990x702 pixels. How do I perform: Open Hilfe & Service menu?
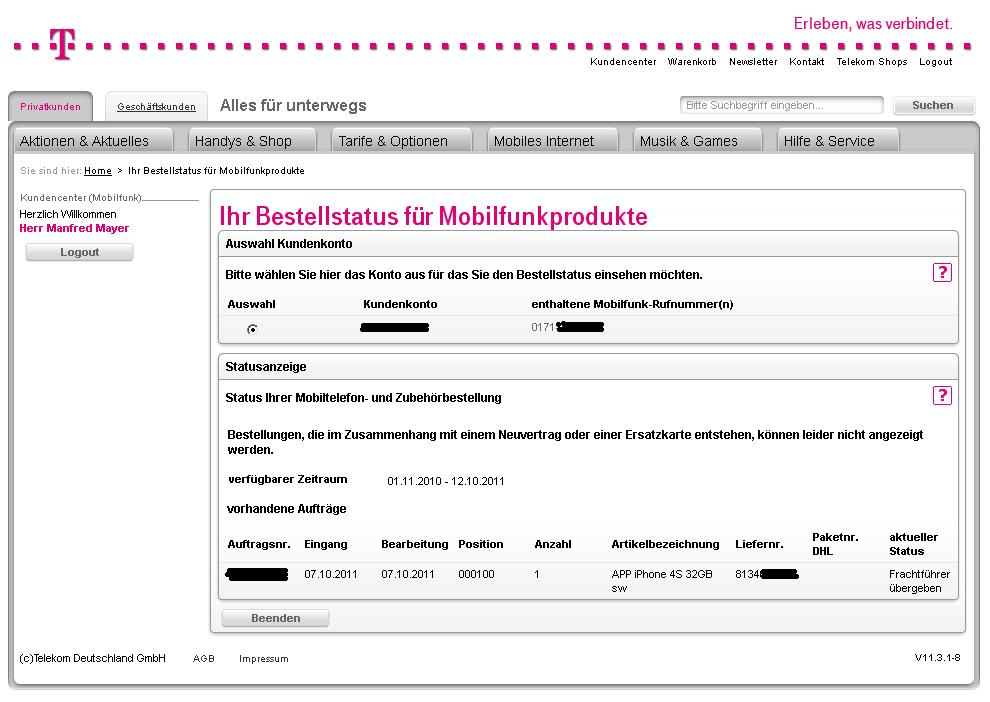click(829, 141)
